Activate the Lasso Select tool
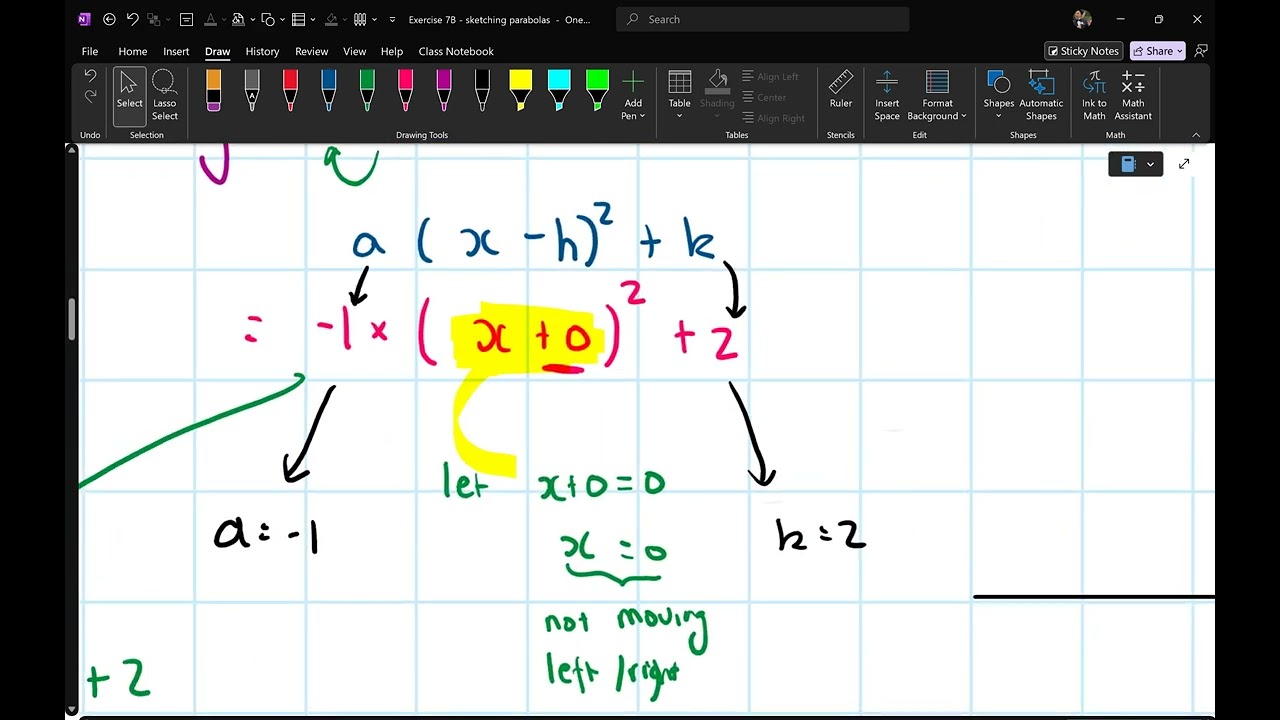This screenshot has width=1280, height=720. [165, 96]
